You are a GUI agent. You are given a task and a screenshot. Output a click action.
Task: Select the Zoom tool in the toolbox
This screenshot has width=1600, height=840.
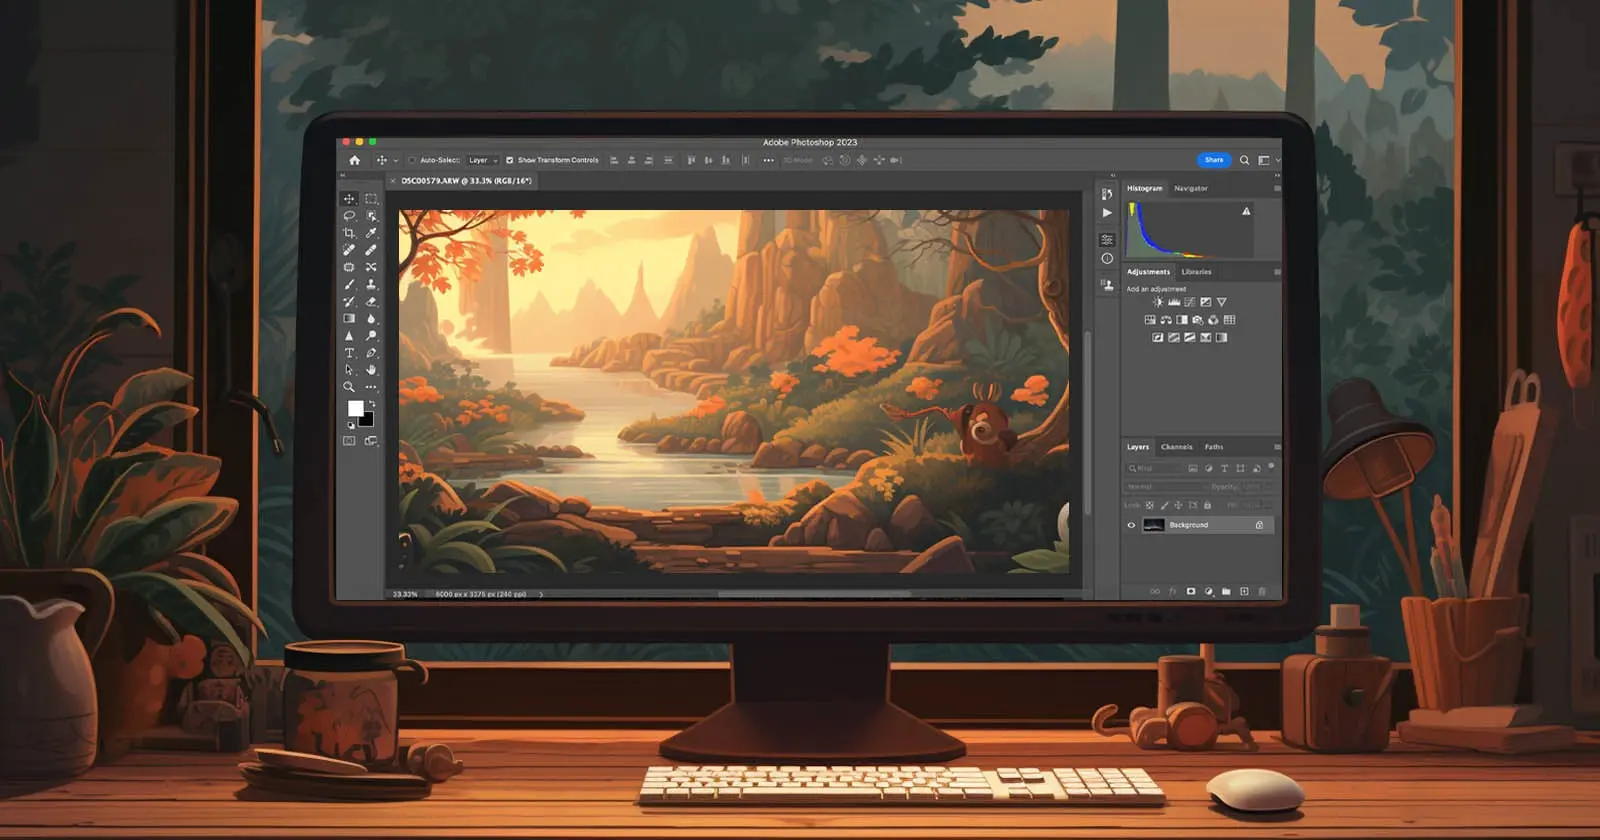349,387
